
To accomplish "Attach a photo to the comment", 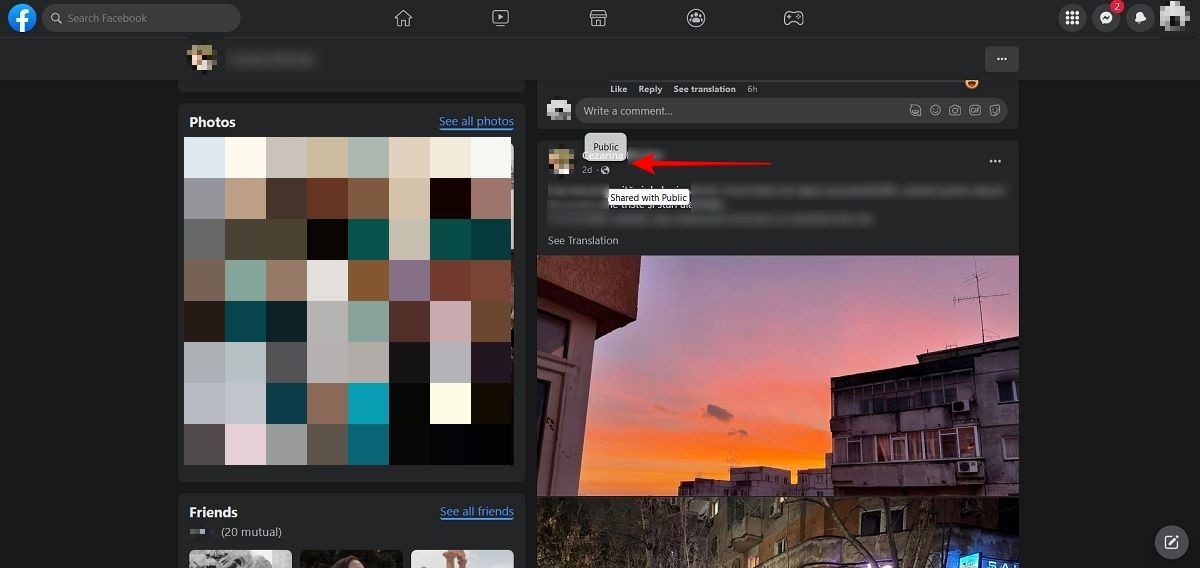I will pyautogui.click(x=955, y=111).
